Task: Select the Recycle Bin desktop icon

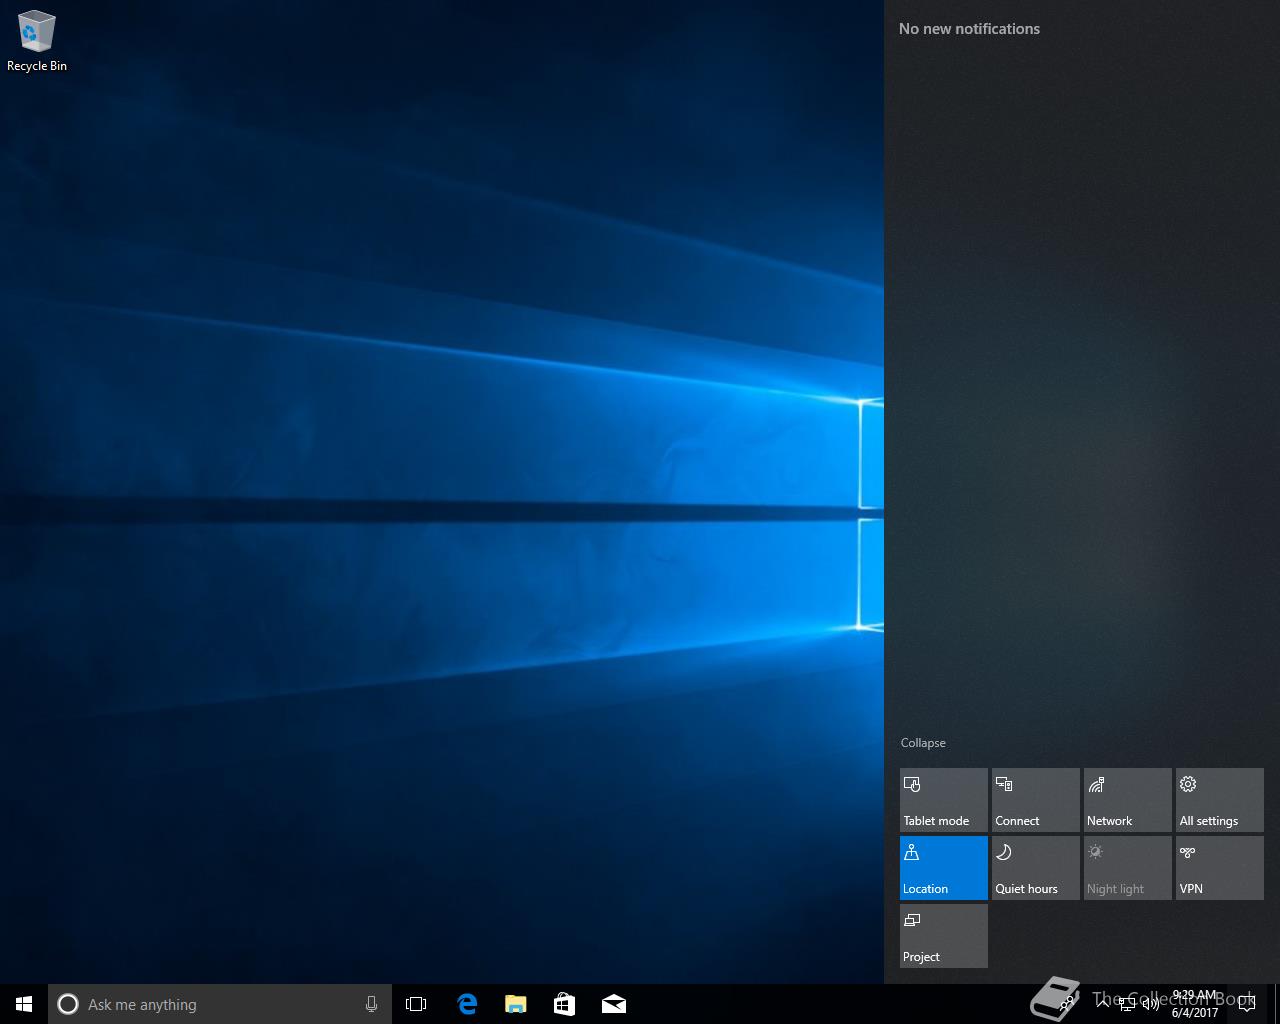Action: [x=37, y=42]
